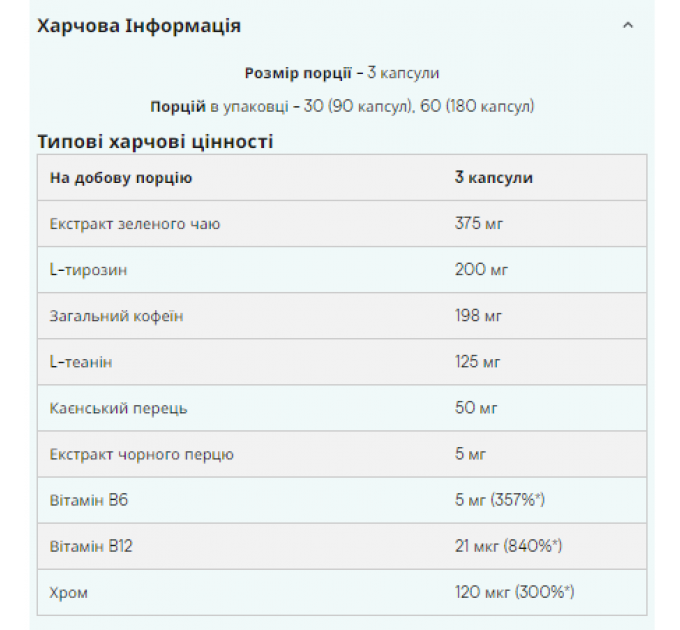The height and width of the screenshot is (630, 680).
Task: Collapse the Харчова Інформація section chevron
Action: 628,25
